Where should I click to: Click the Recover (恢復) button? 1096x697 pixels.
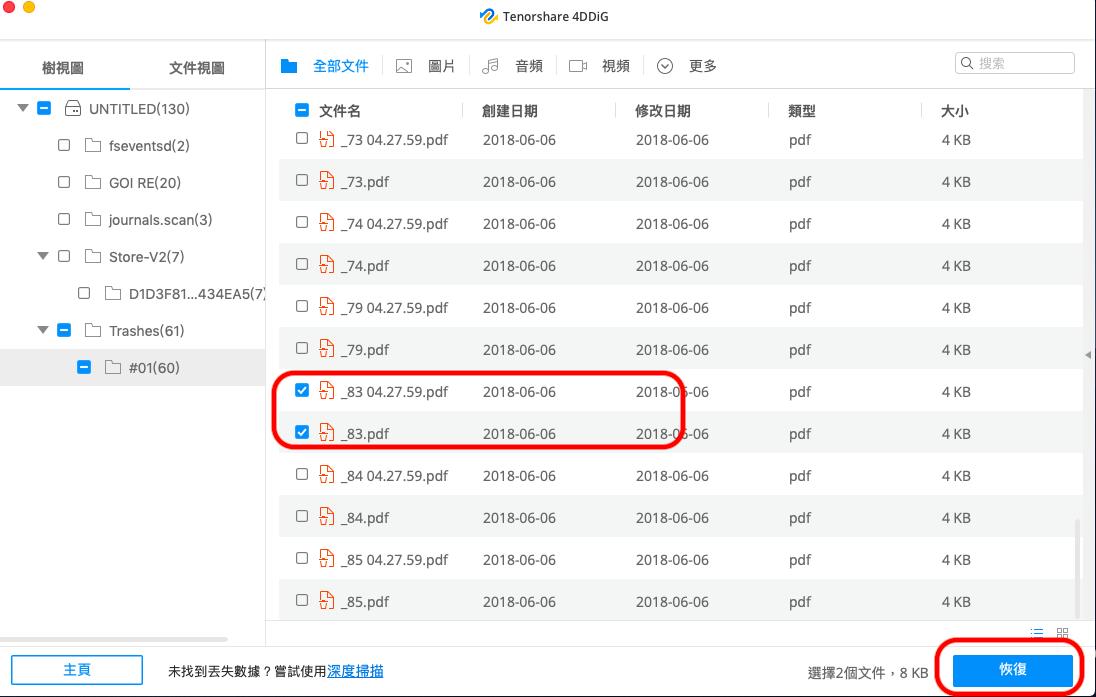[x=1013, y=670]
